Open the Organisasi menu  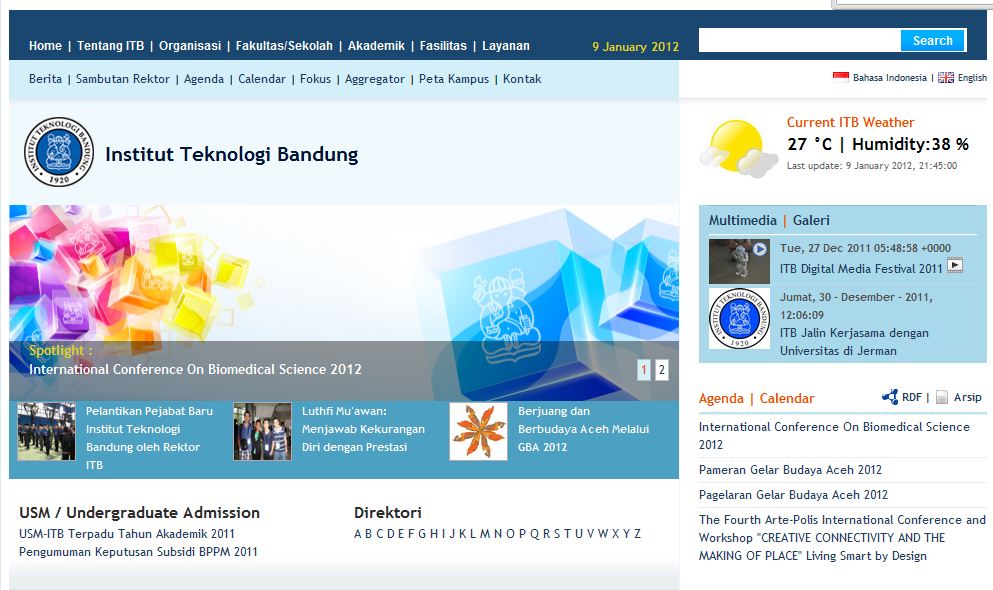tap(190, 46)
